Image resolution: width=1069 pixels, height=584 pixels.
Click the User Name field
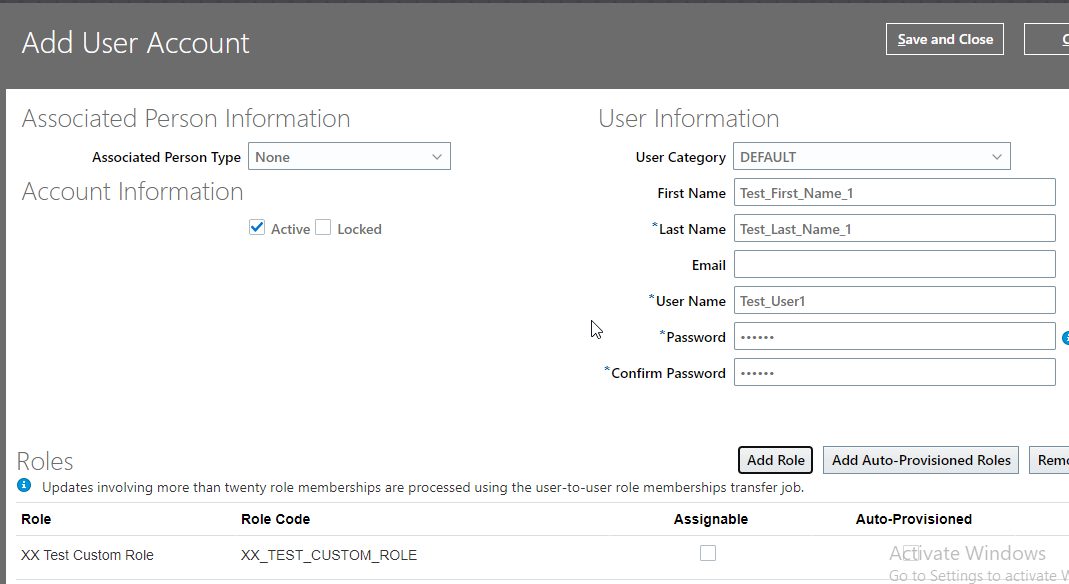pos(894,301)
